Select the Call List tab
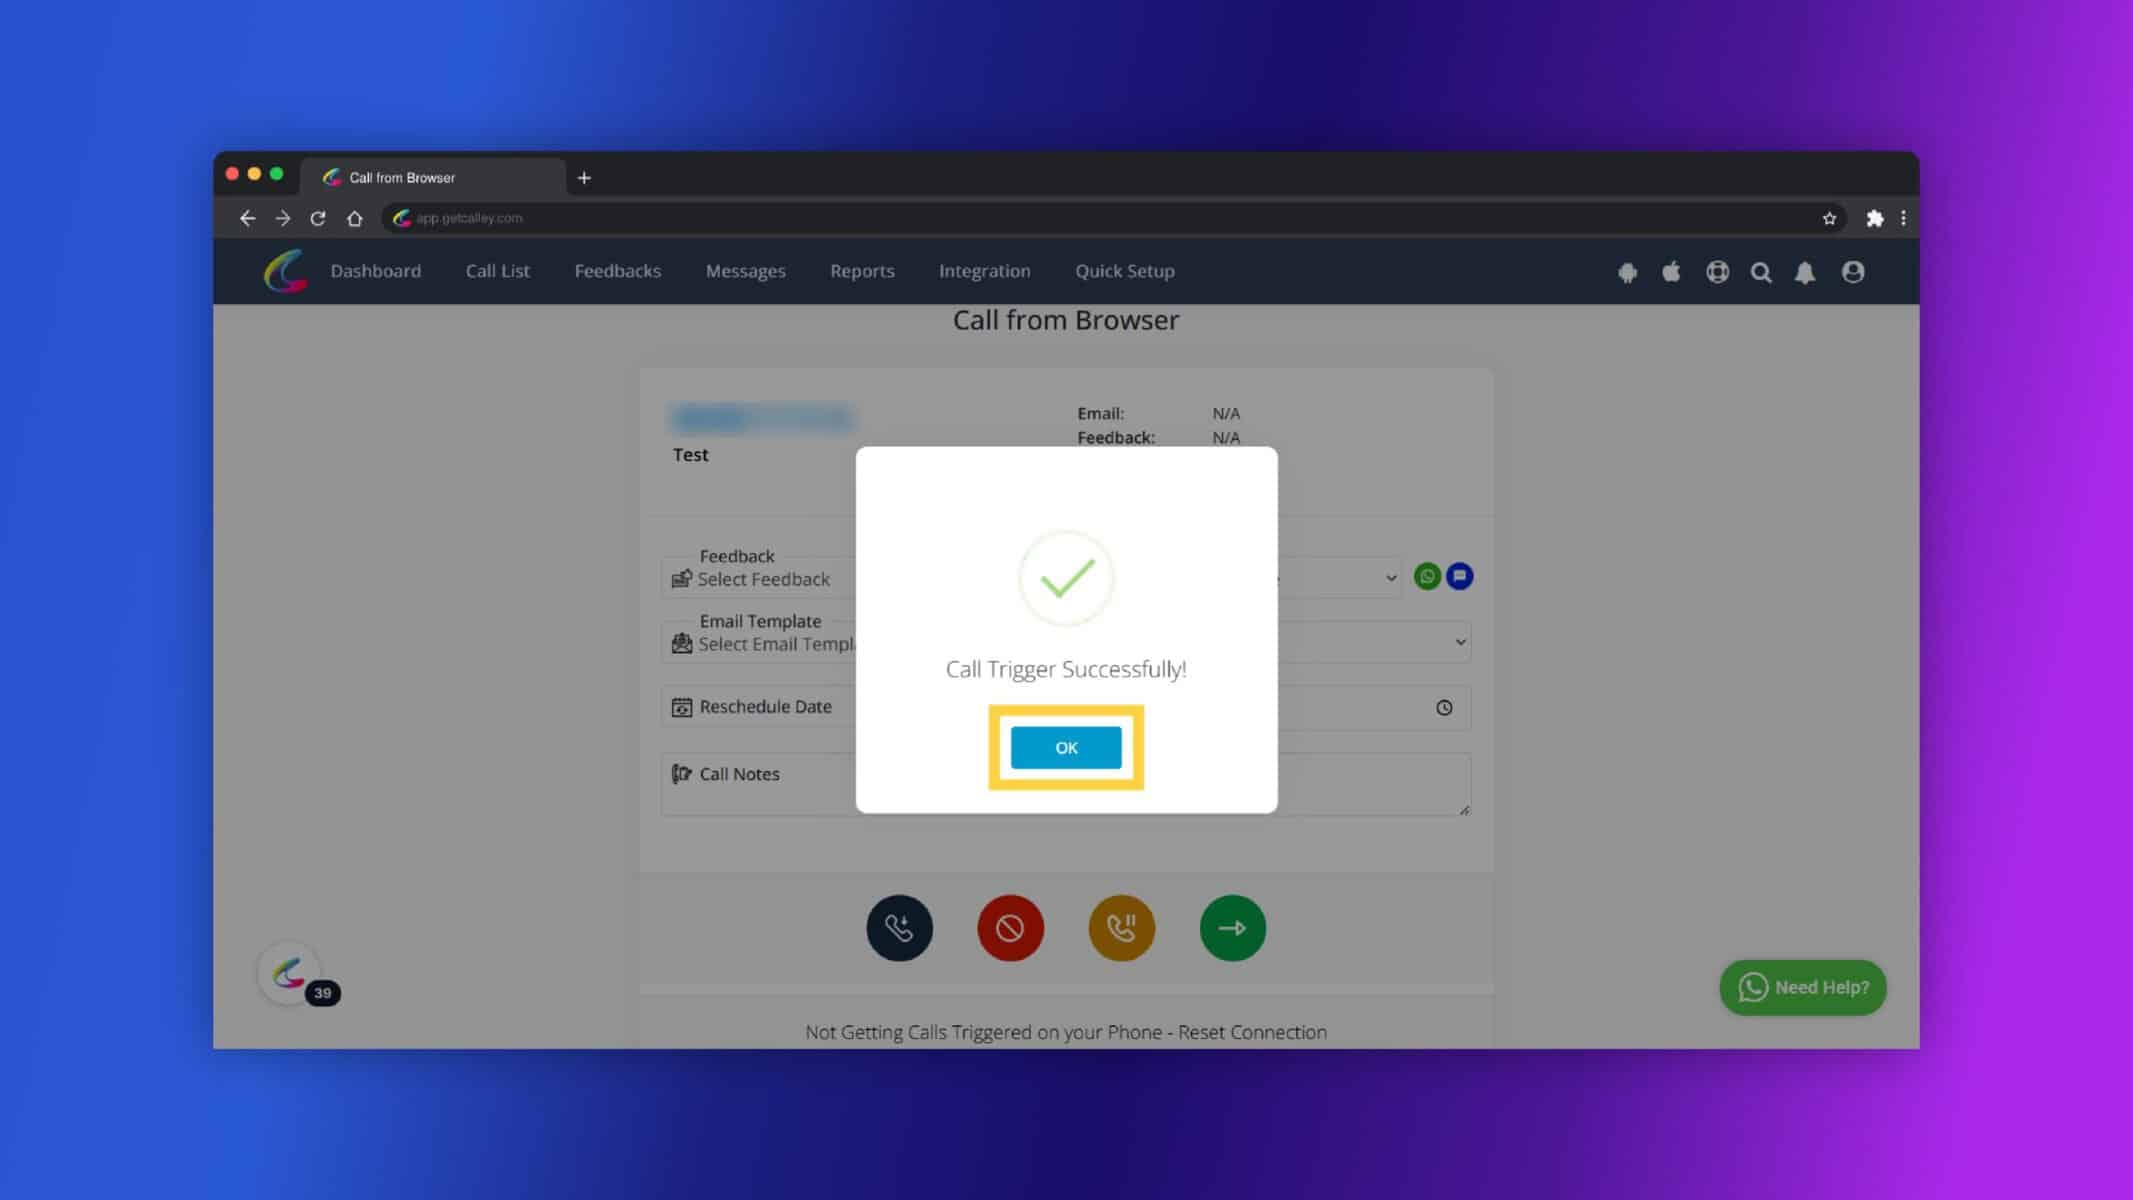The width and height of the screenshot is (2133, 1200). [x=497, y=271]
